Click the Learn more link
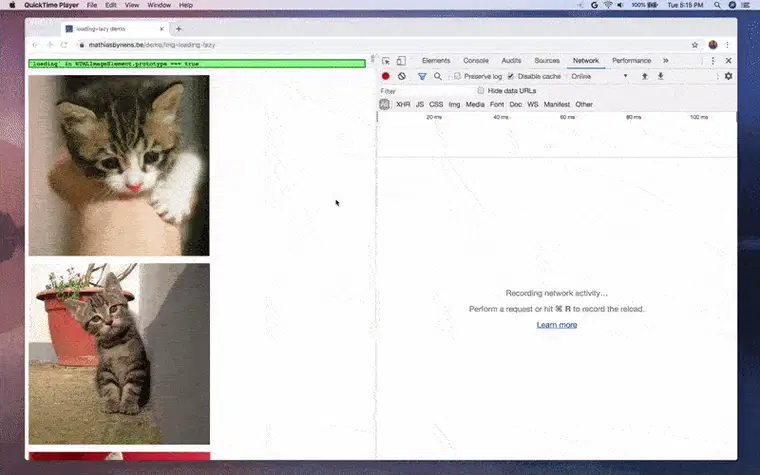The height and width of the screenshot is (475, 760). (556, 325)
